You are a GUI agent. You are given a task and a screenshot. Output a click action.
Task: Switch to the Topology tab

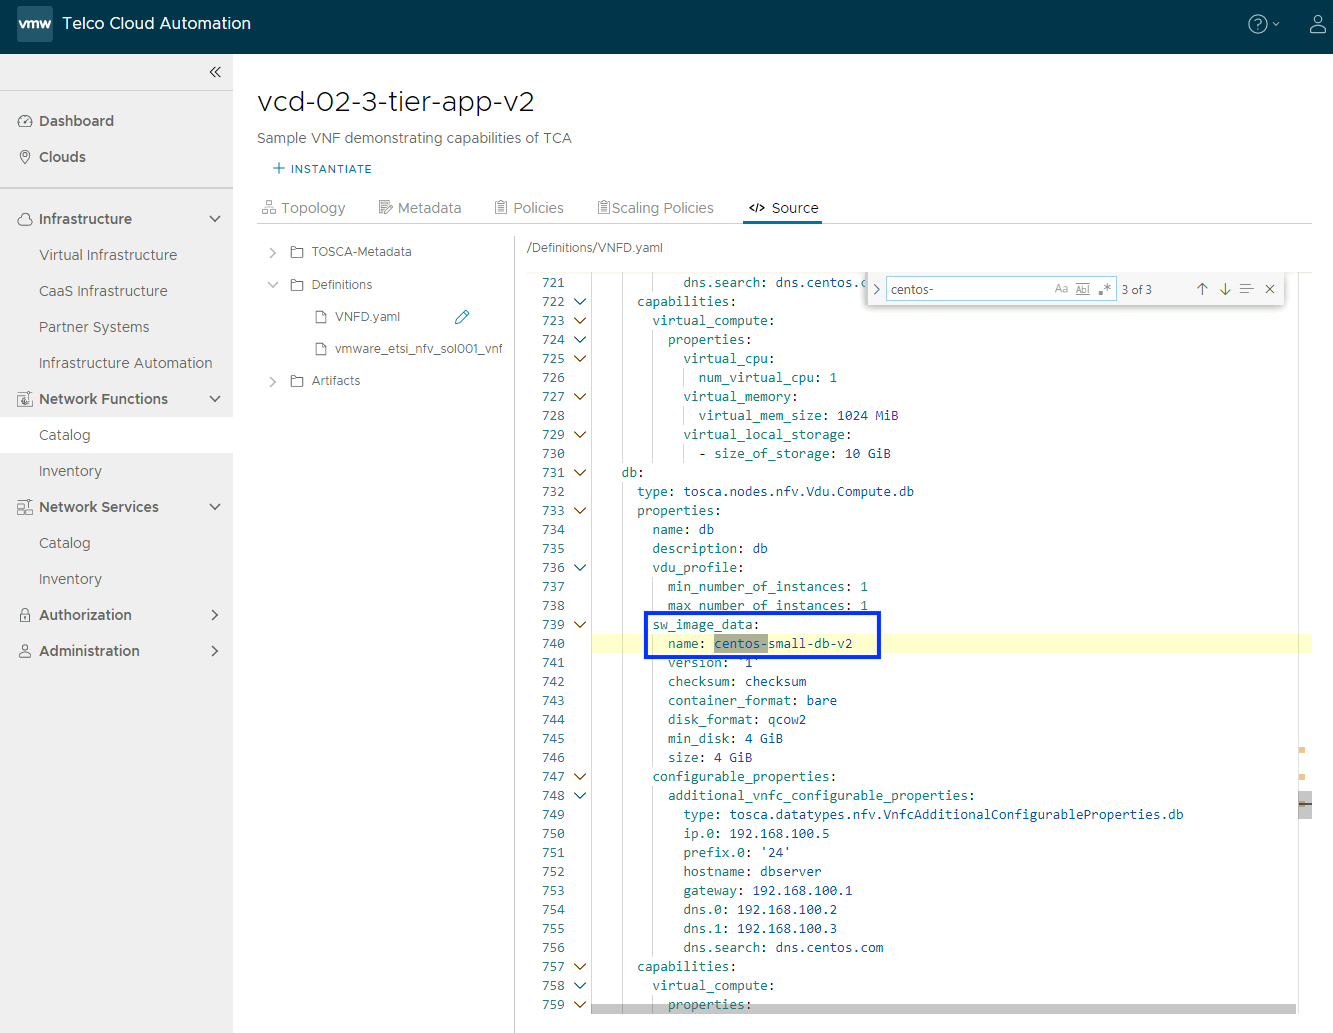coord(303,208)
